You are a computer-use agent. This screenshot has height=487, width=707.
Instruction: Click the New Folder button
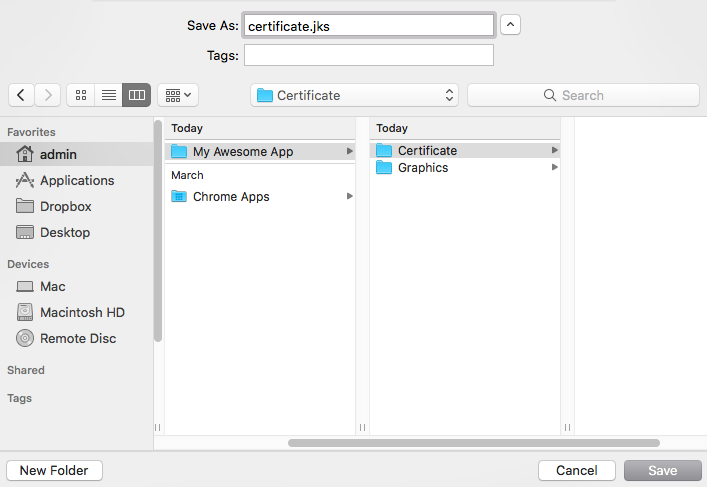click(54, 470)
